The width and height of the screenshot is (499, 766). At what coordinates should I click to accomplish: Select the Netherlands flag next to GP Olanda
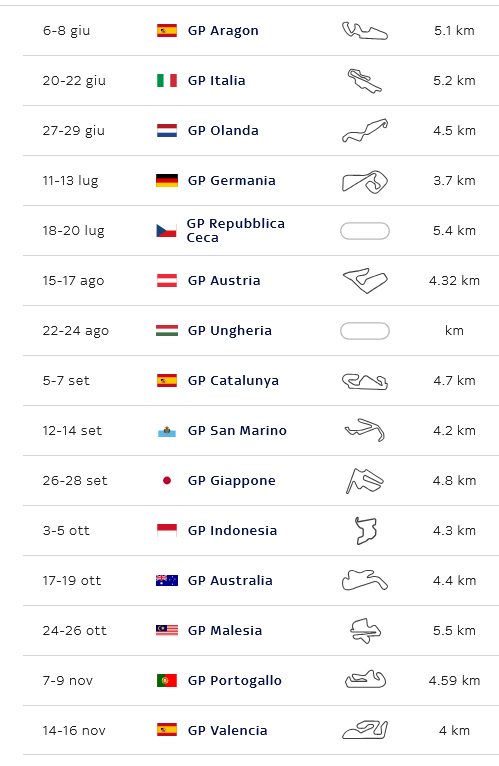[167, 130]
